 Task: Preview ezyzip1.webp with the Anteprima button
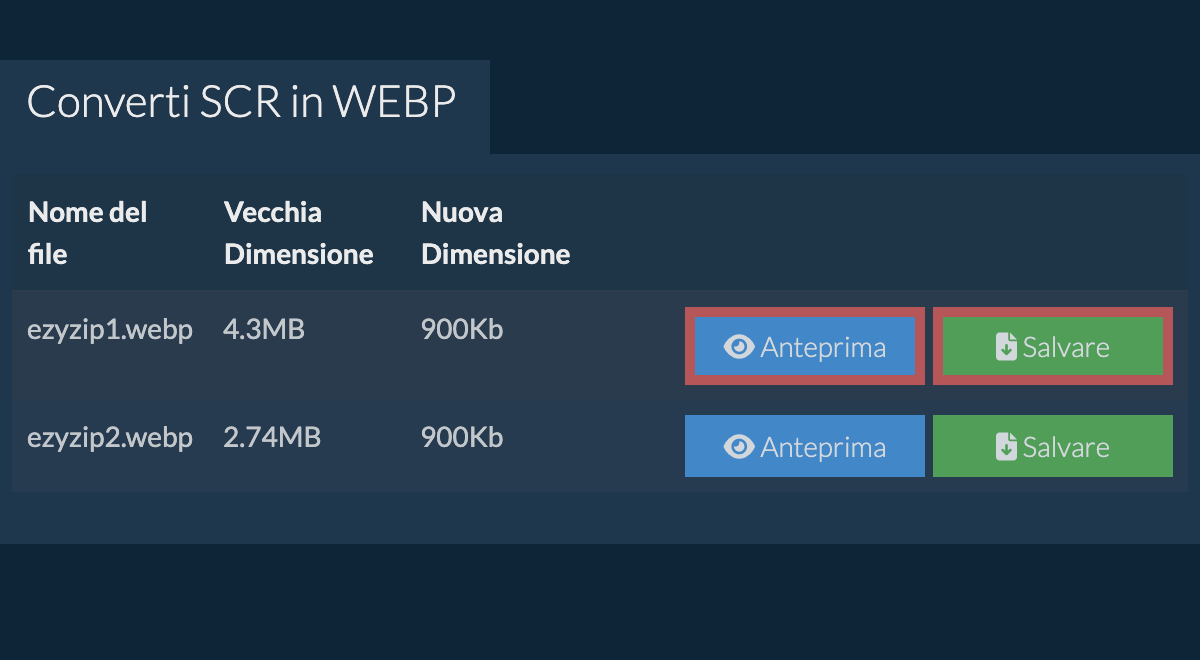[805, 347]
